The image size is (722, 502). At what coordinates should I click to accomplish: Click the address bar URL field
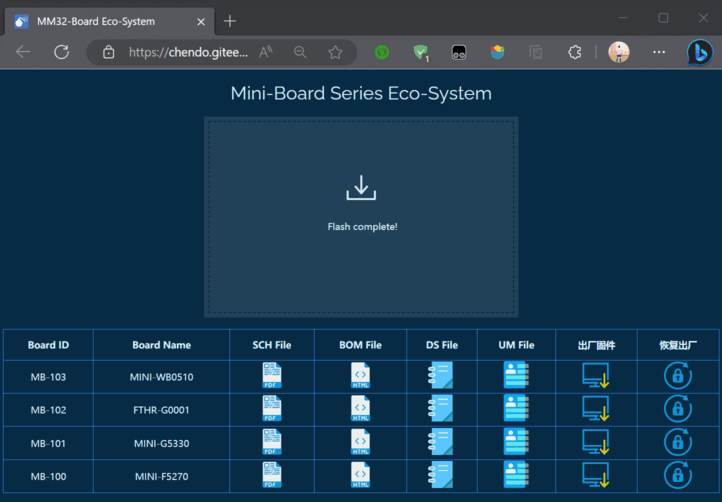188,52
